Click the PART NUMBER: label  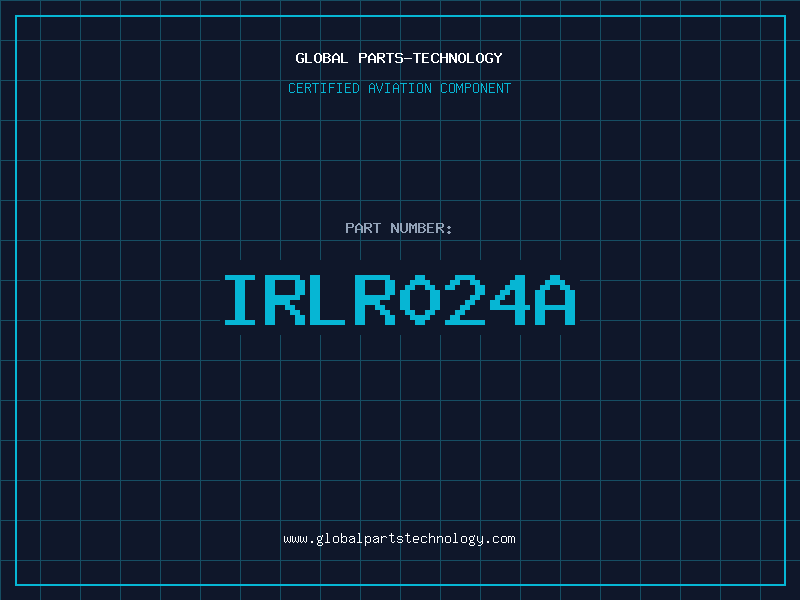(399, 228)
